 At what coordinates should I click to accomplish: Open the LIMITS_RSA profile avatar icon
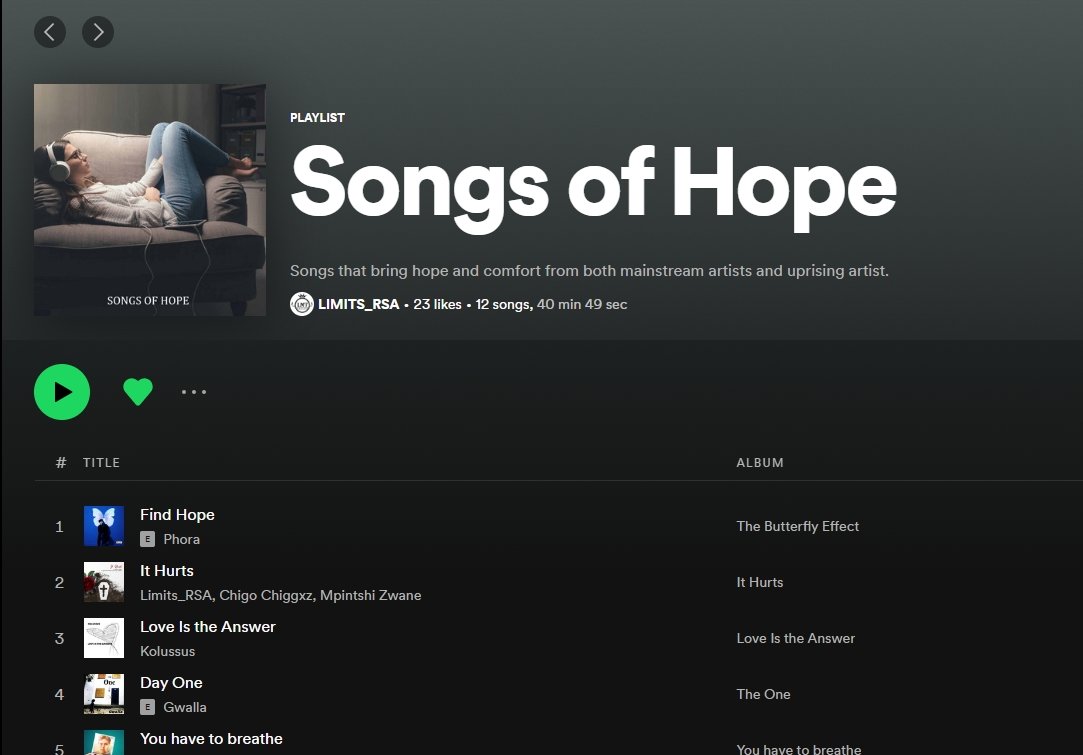point(302,304)
